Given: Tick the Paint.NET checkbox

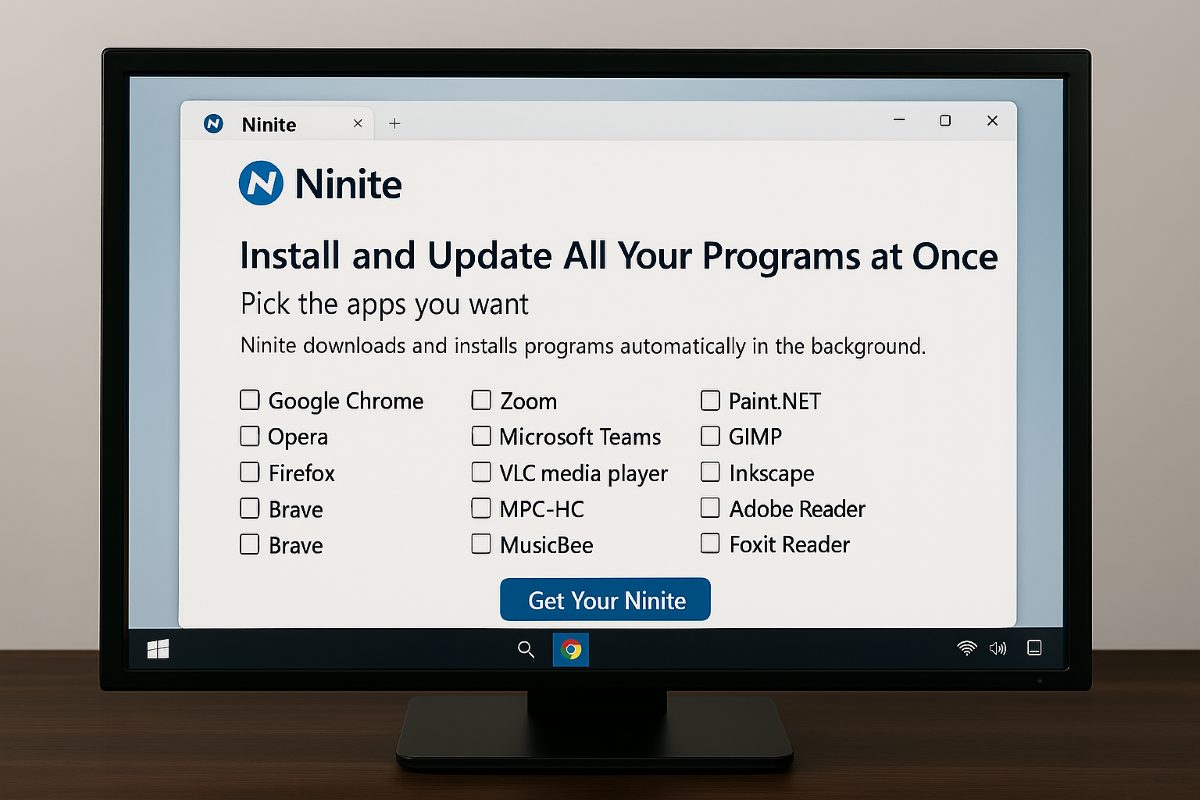Looking at the screenshot, I should 710,400.
